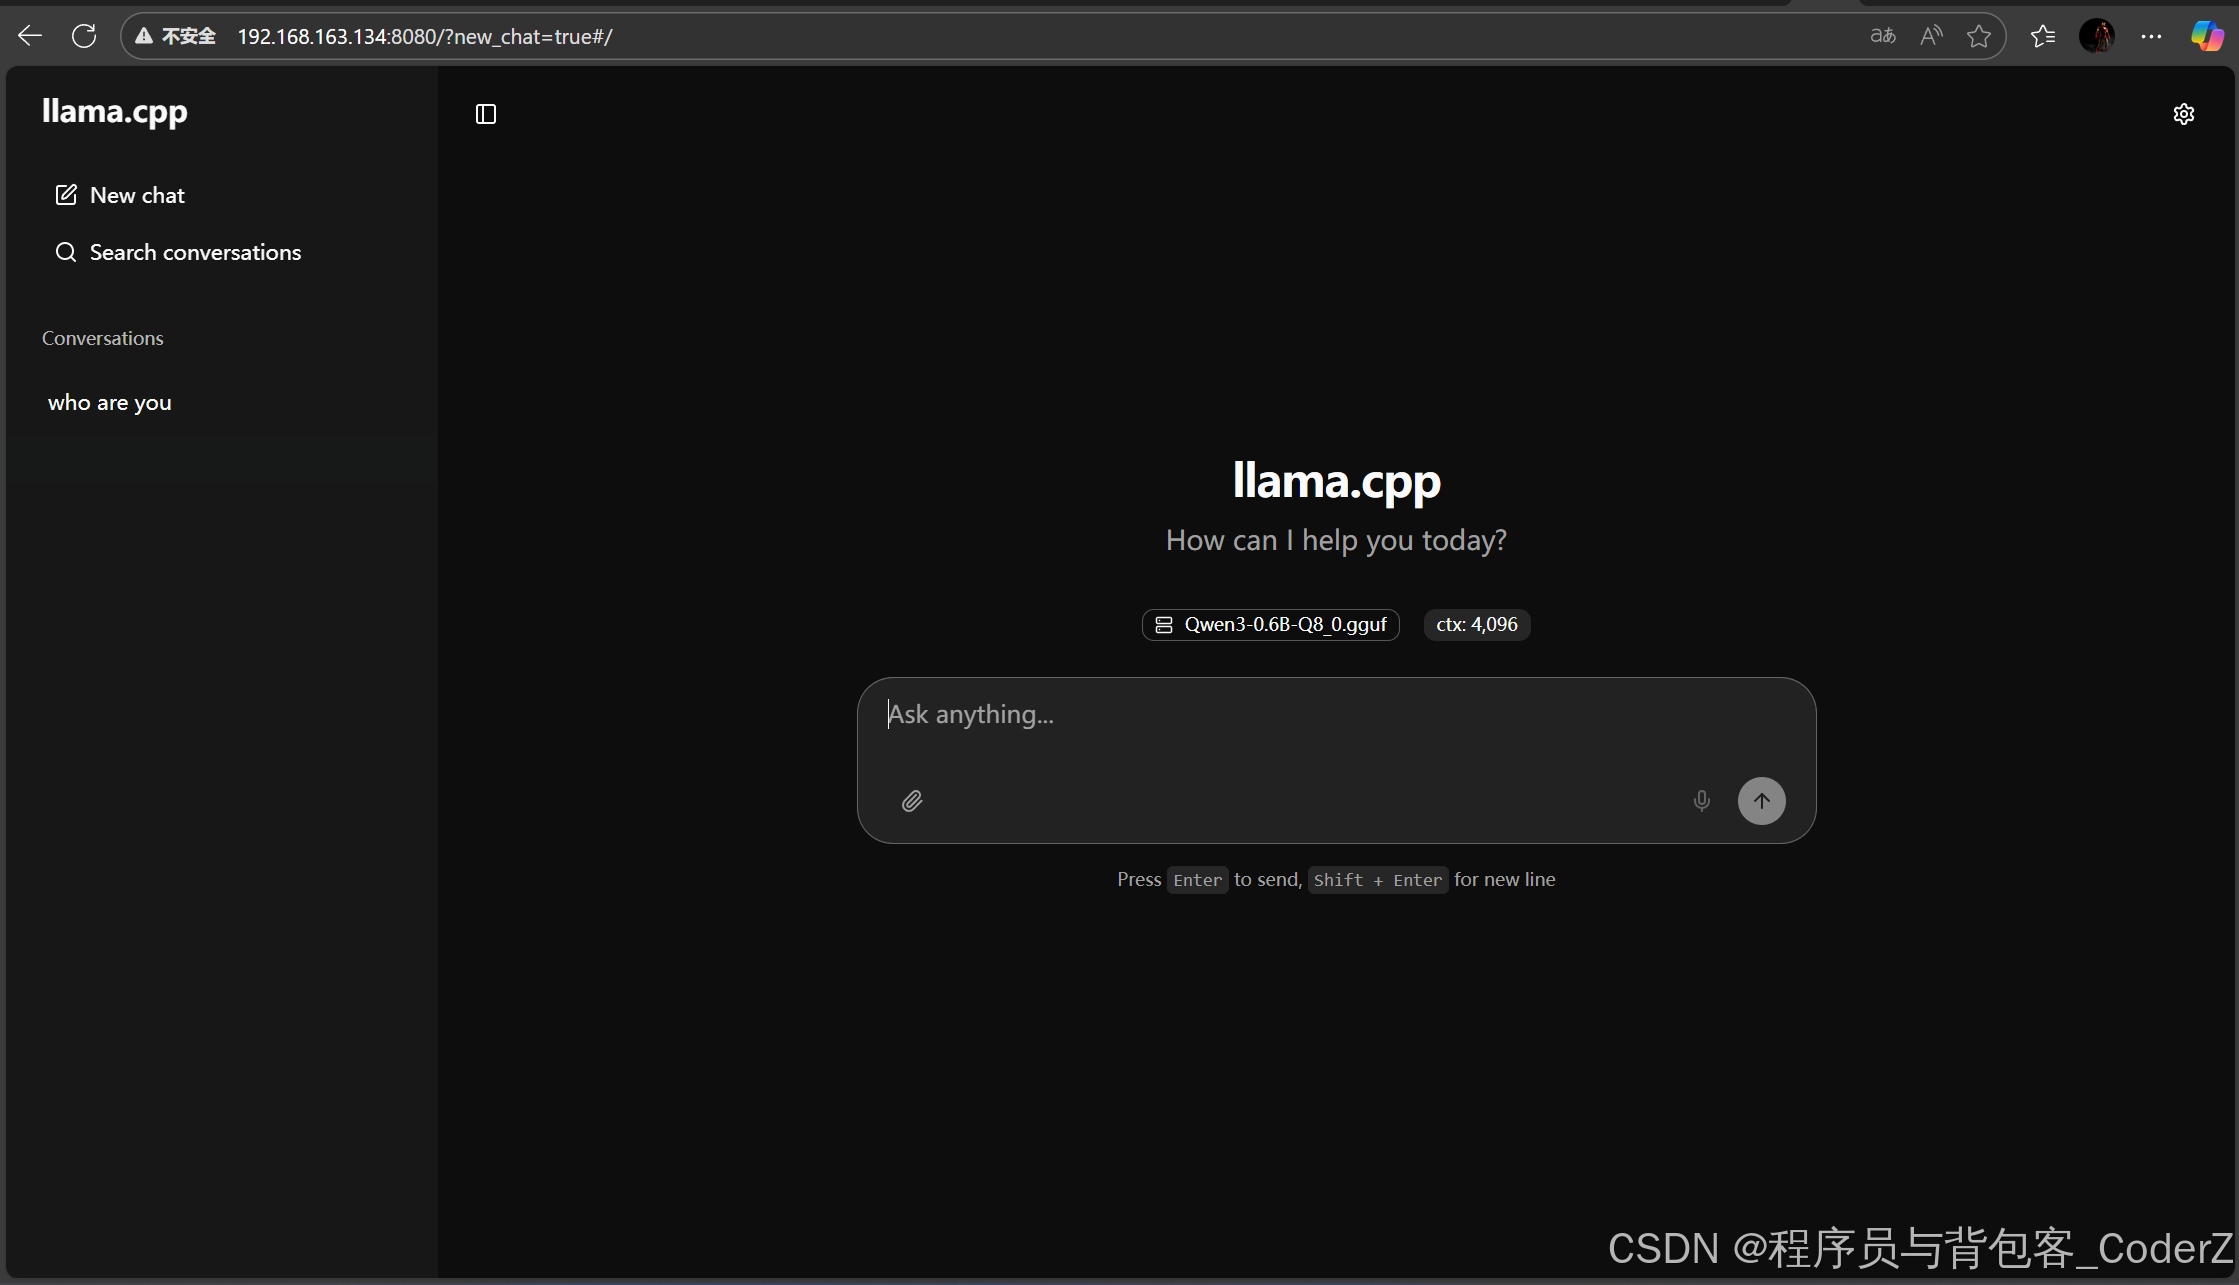Screen dimensions: 2239x1285
Task: Click the browser address bar URL
Action: (424, 37)
